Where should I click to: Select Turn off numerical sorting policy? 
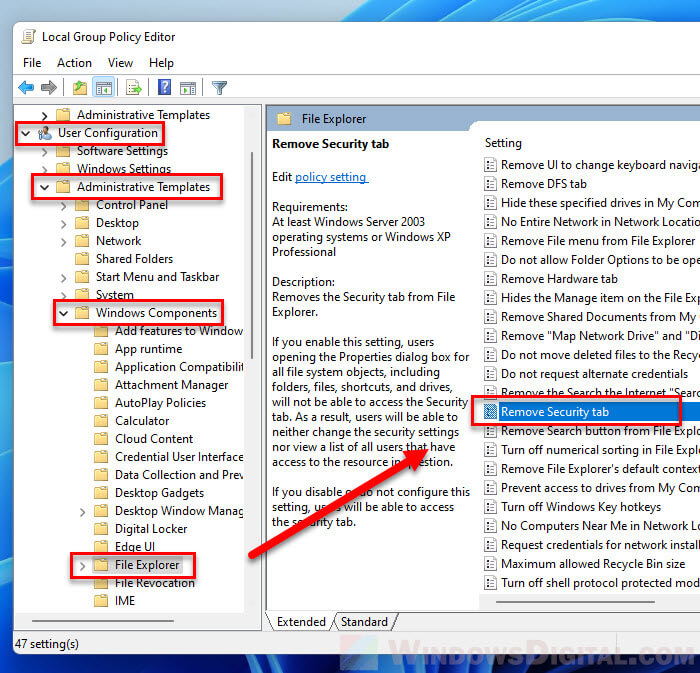(592, 450)
